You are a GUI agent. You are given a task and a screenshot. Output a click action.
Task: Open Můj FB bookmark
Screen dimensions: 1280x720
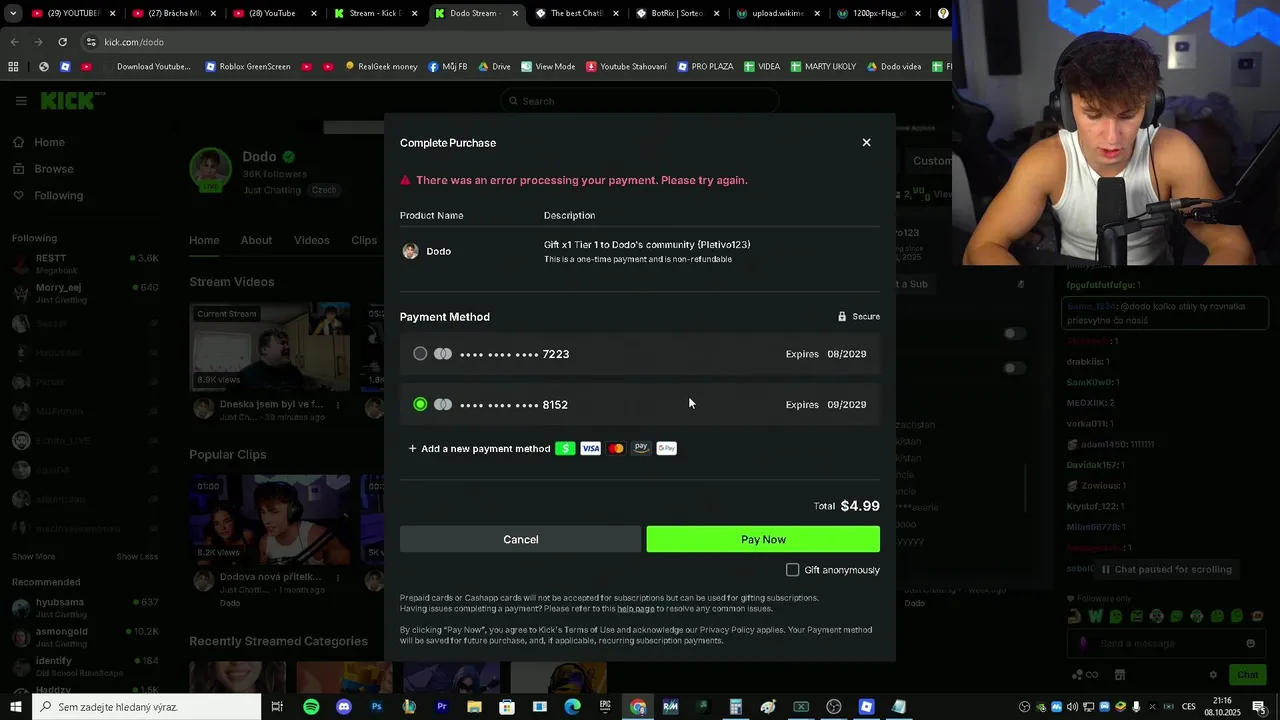447,67
